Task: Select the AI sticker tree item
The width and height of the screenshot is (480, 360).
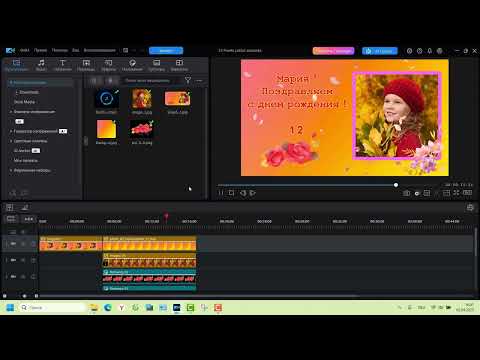Action: click(27, 151)
